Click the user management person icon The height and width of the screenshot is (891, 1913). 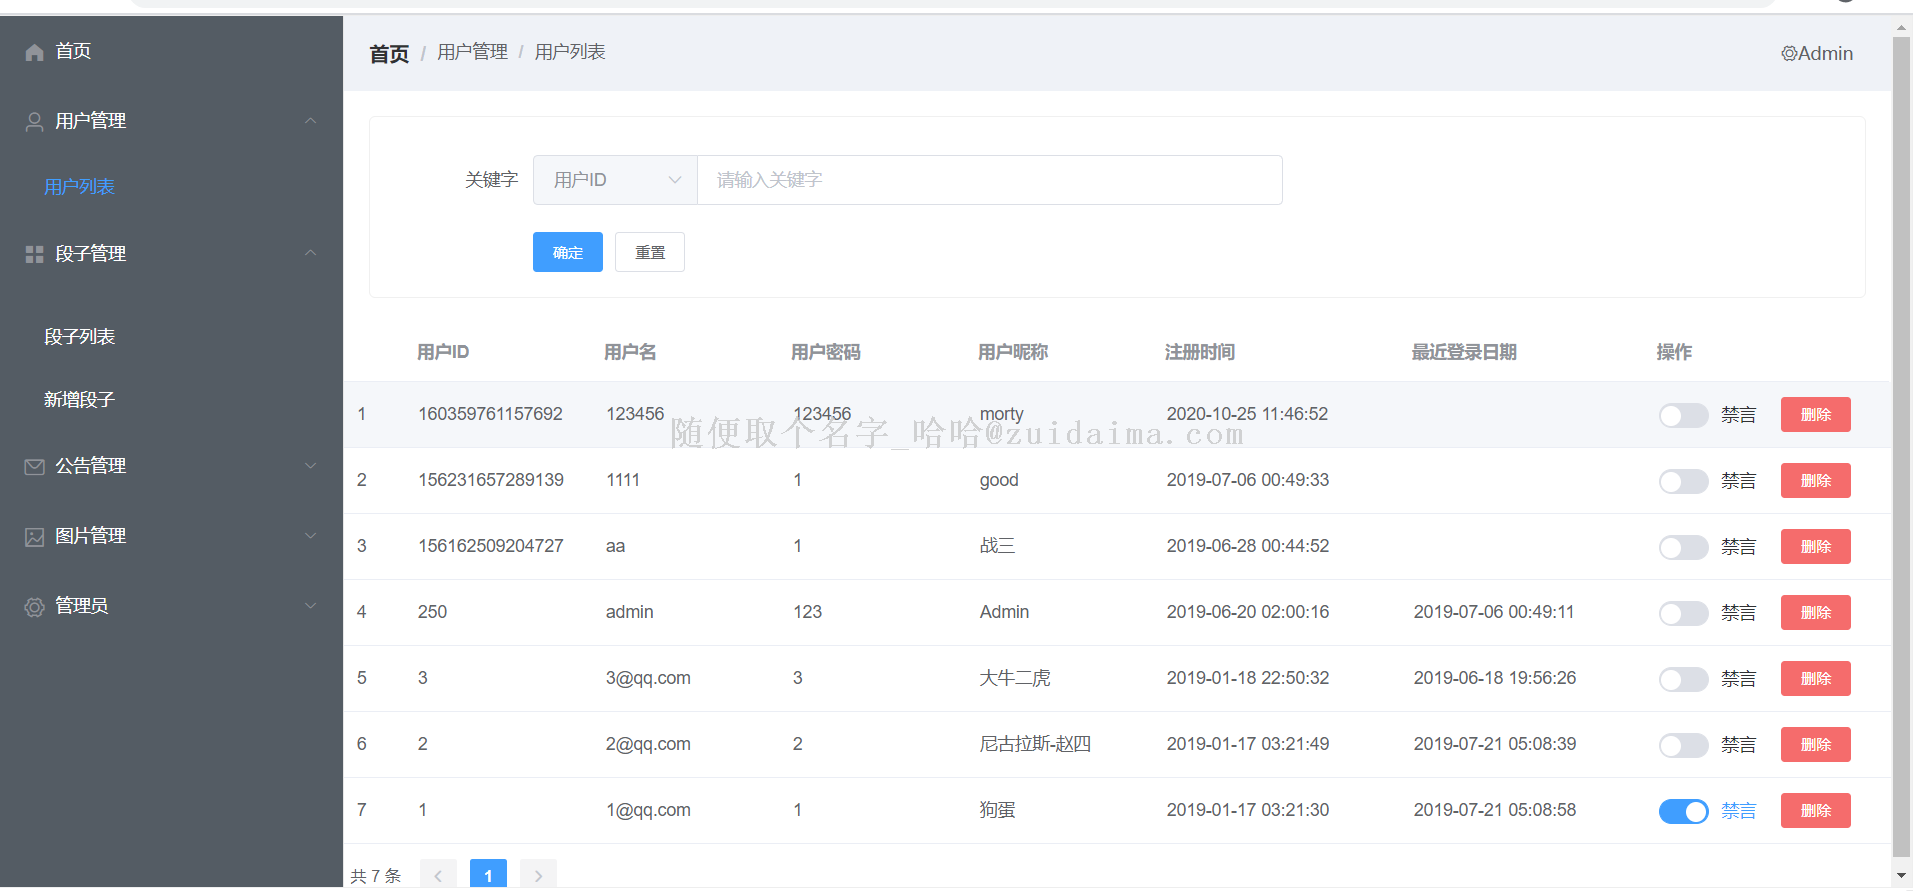click(x=35, y=122)
